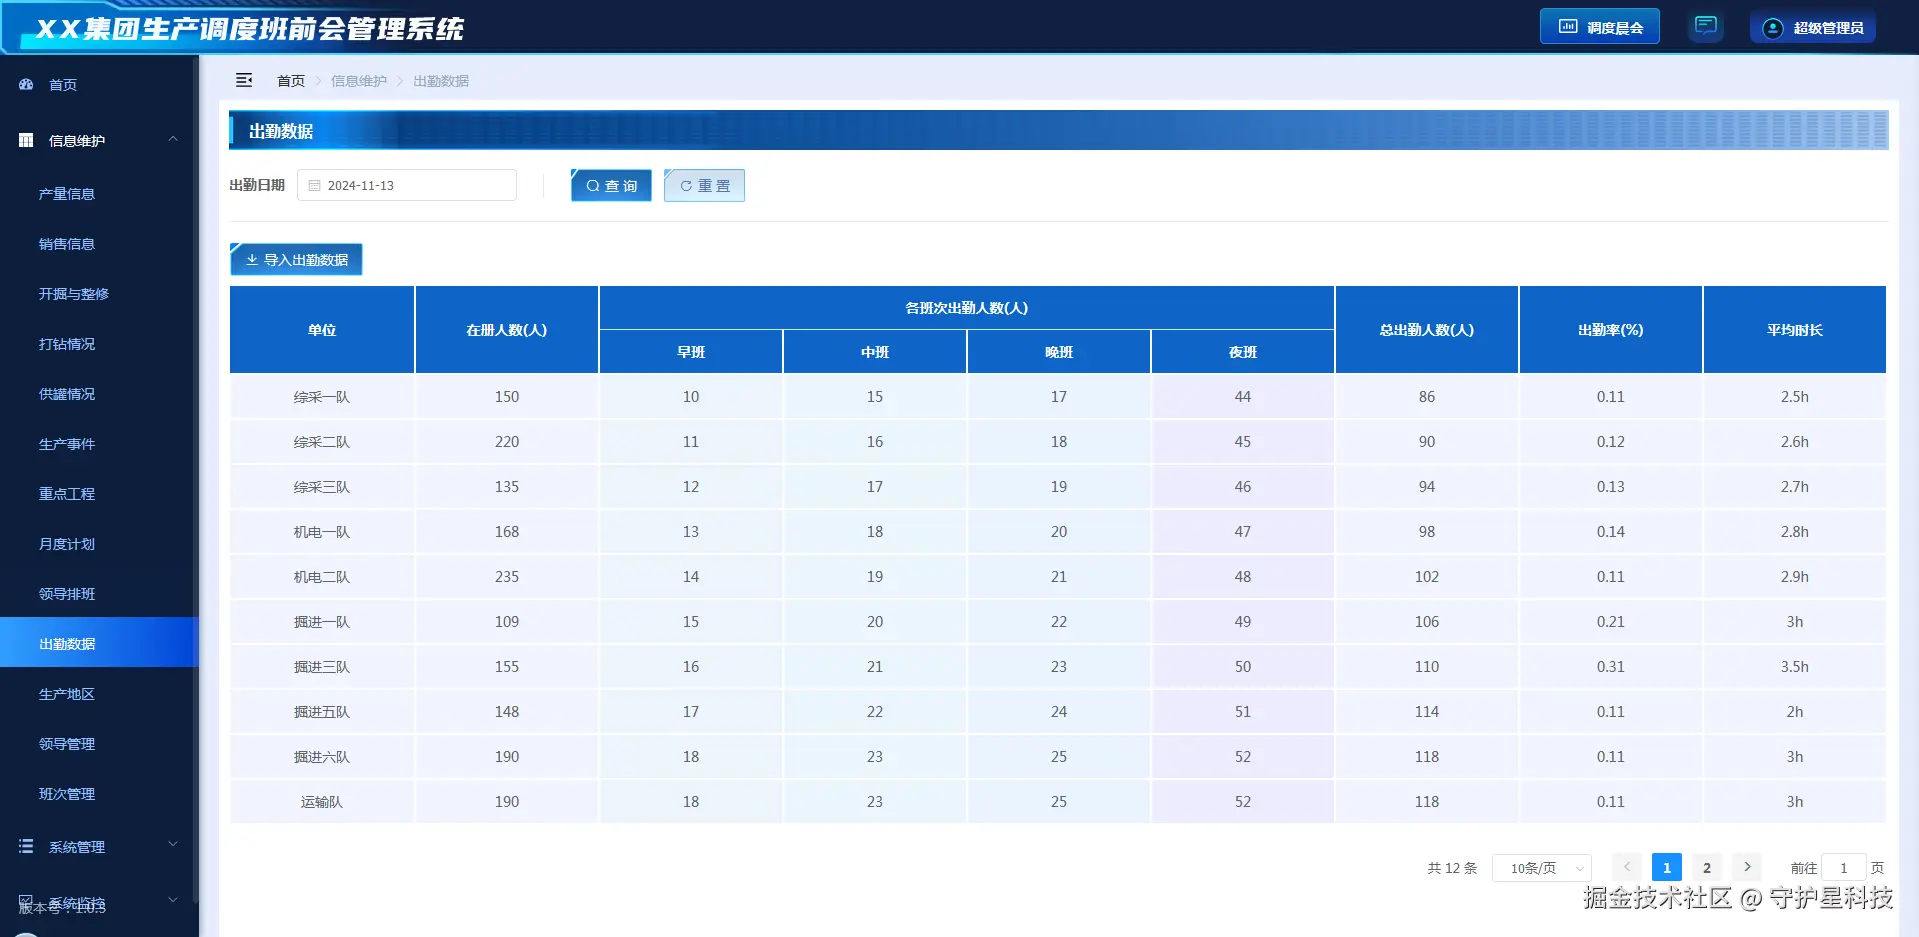Click 导入出勤数据 import button
Viewport: 1919px width, 937px height.
point(296,259)
